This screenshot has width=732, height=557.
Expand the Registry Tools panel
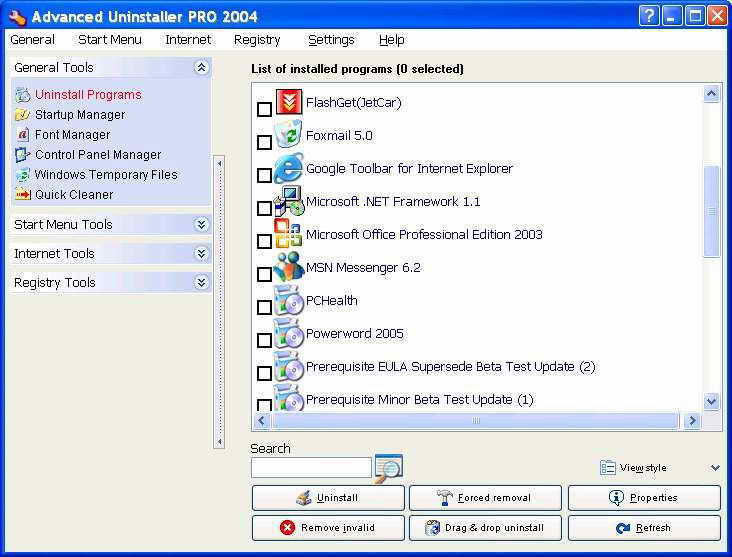[x=201, y=283]
